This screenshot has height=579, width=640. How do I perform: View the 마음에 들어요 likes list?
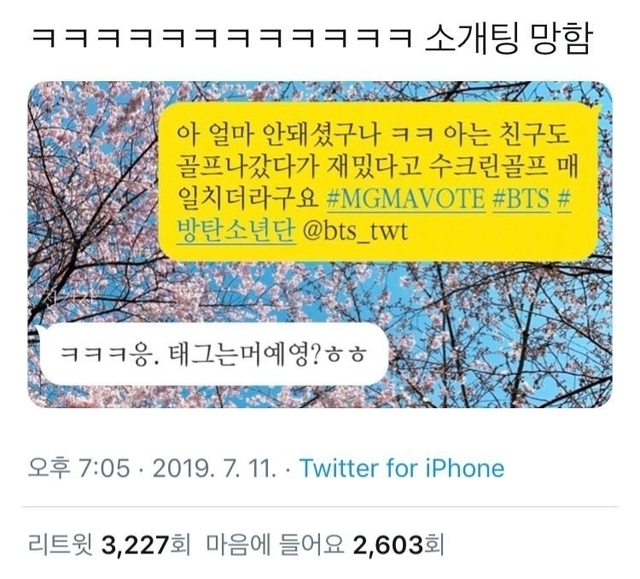pos(275,544)
